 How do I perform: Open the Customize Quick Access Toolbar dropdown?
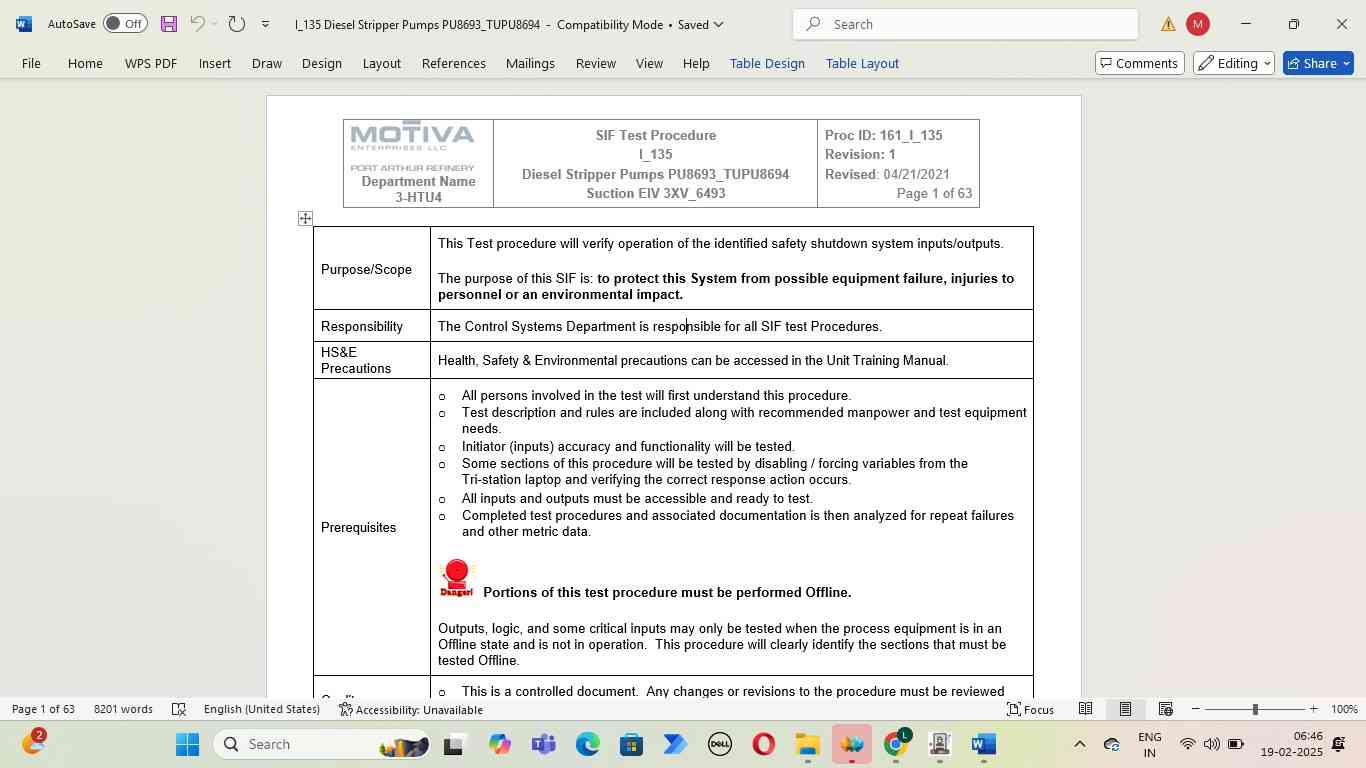265,24
